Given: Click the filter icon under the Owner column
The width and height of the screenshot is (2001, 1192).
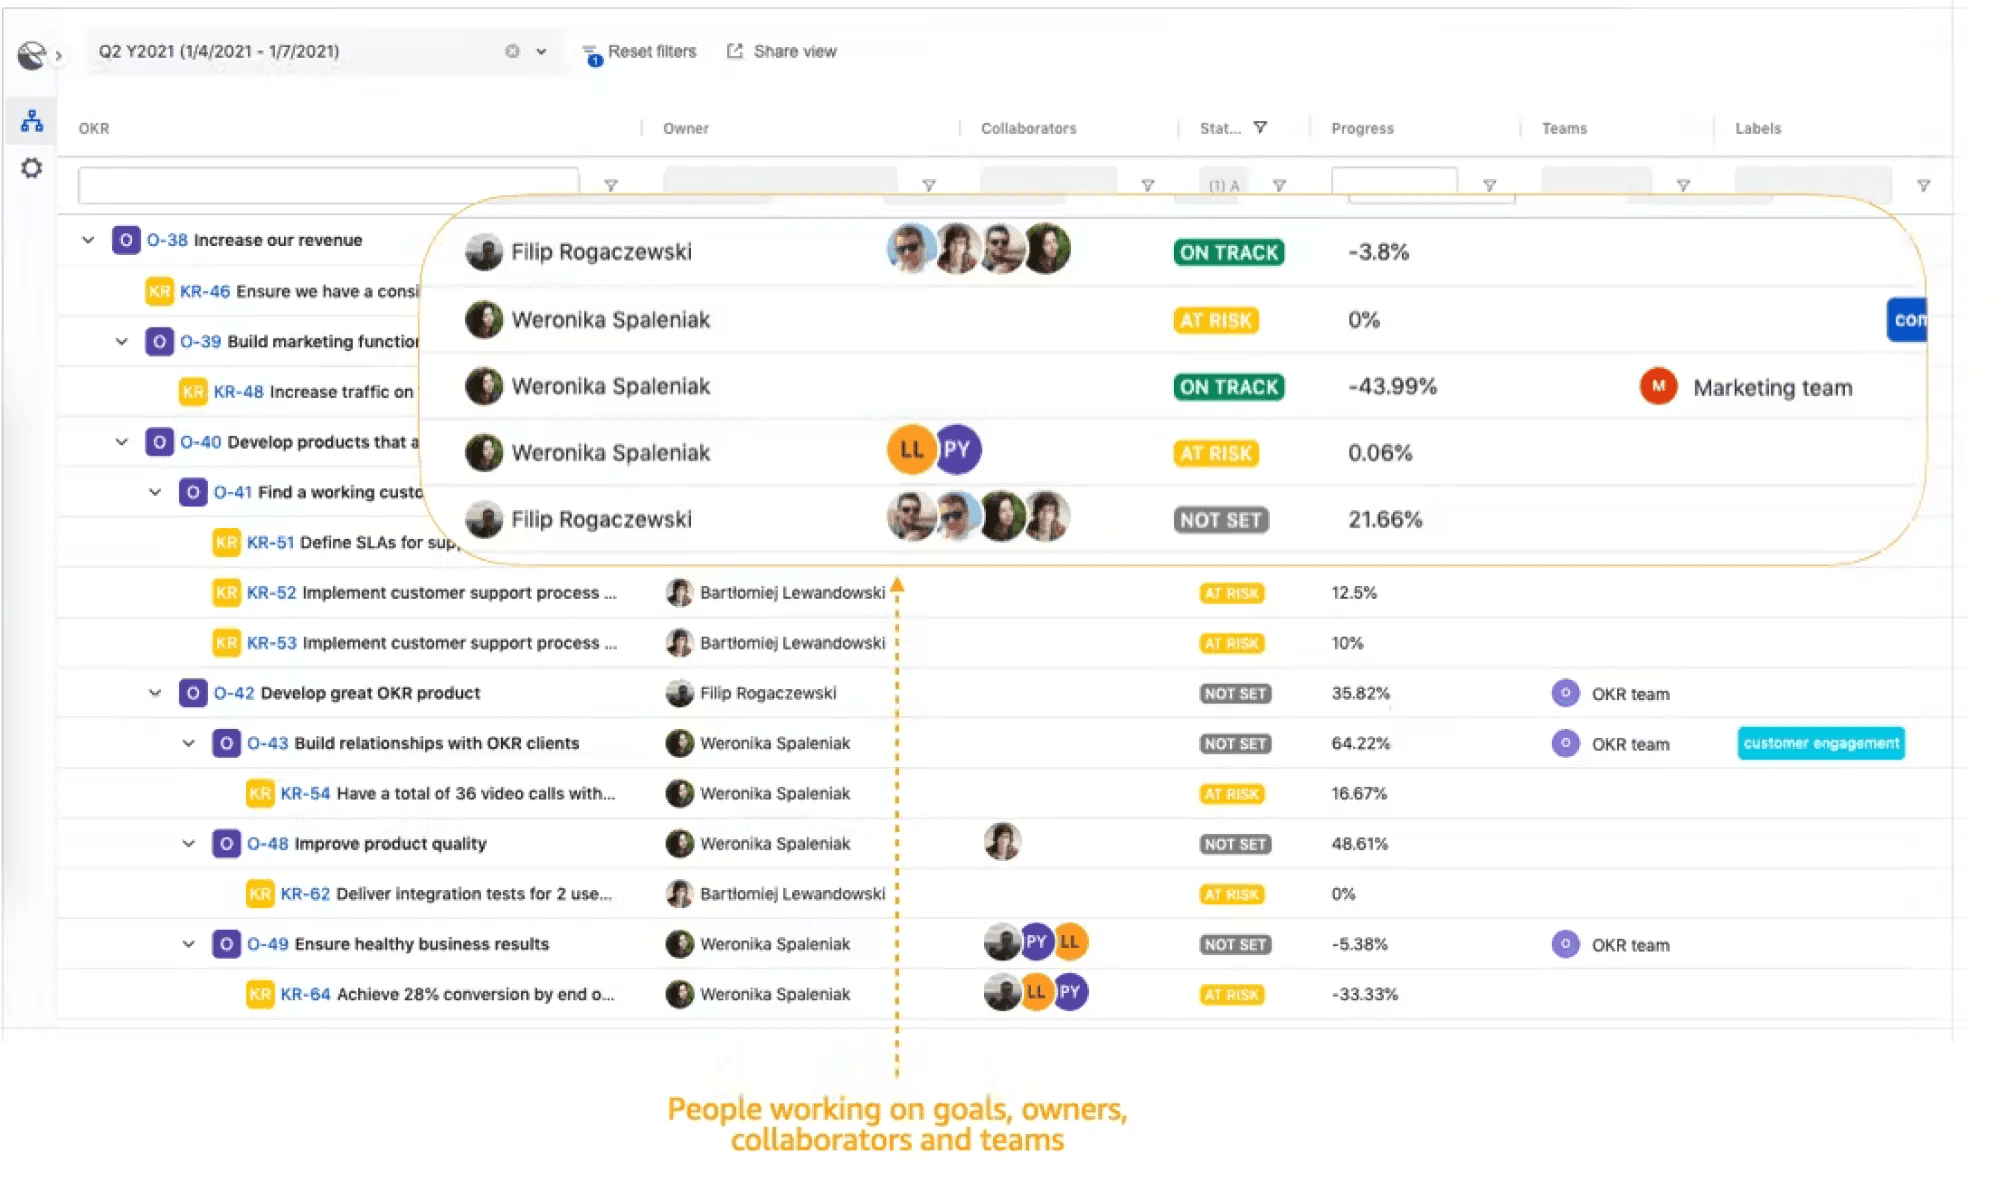Looking at the screenshot, I should click(930, 184).
